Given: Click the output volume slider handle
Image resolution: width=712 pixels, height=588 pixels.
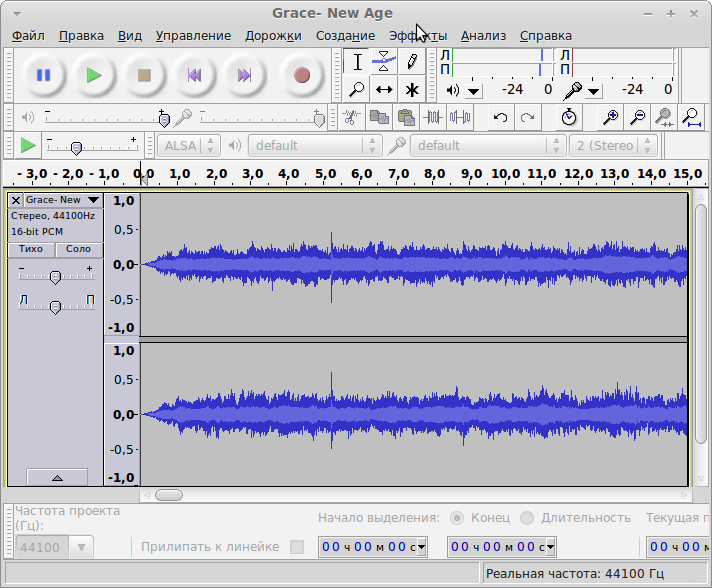Looking at the screenshot, I should [164, 120].
